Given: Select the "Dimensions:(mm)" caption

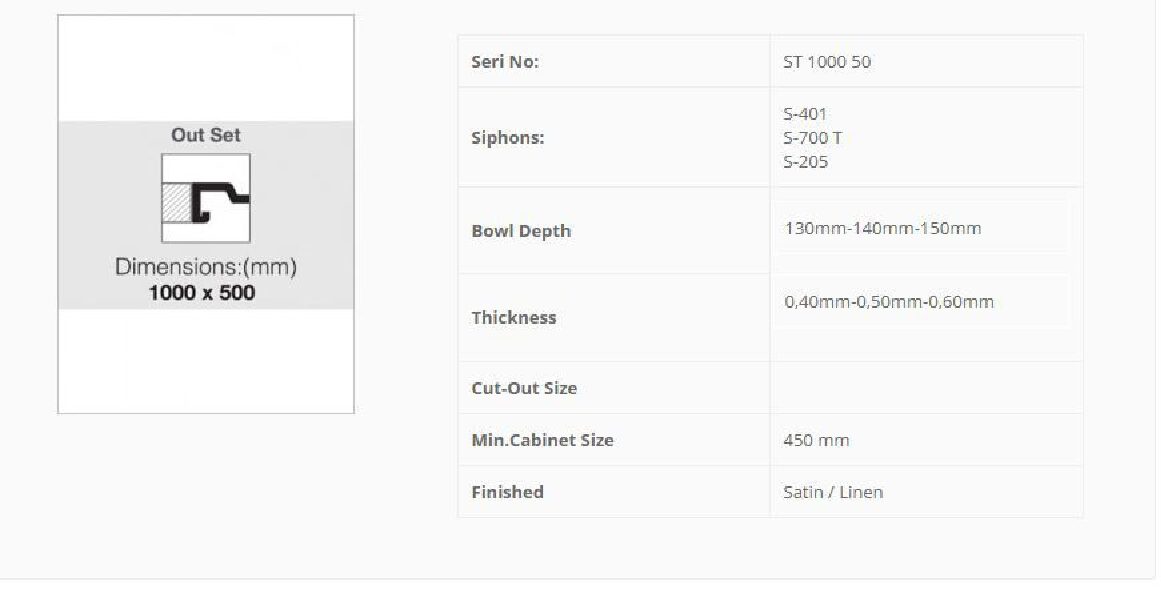Looking at the screenshot, I should tap(206, 267).
